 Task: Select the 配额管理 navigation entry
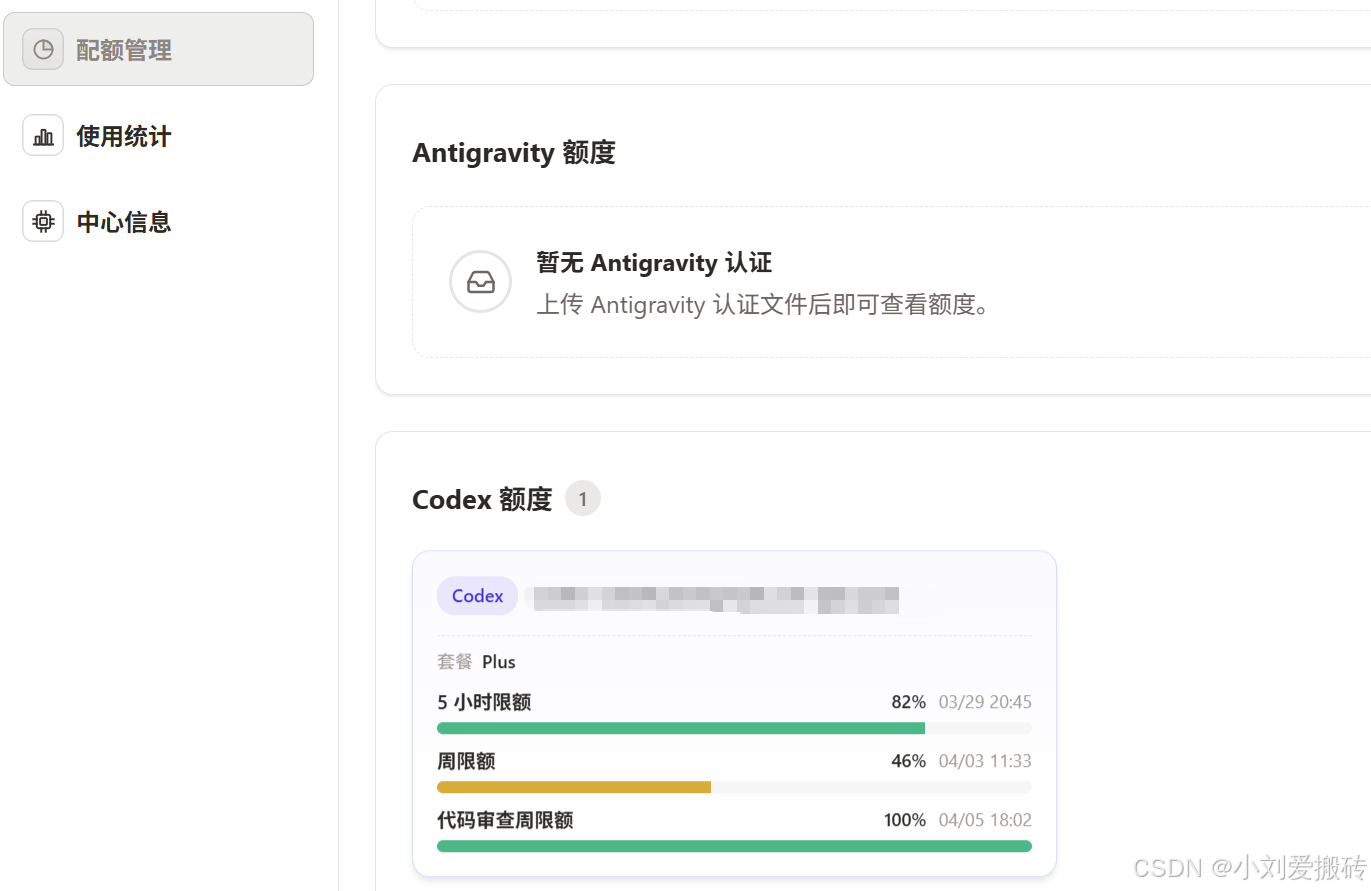click(x=122, y=48)
